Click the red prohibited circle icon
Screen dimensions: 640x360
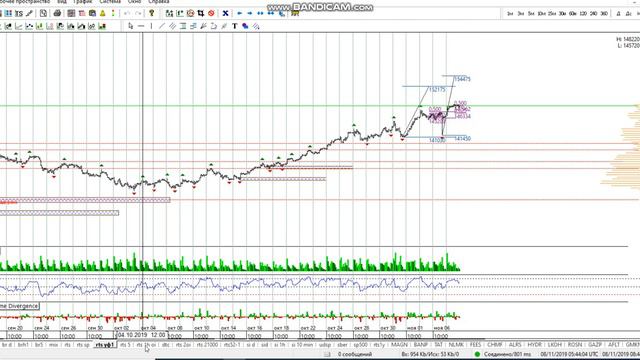point(211,13)
